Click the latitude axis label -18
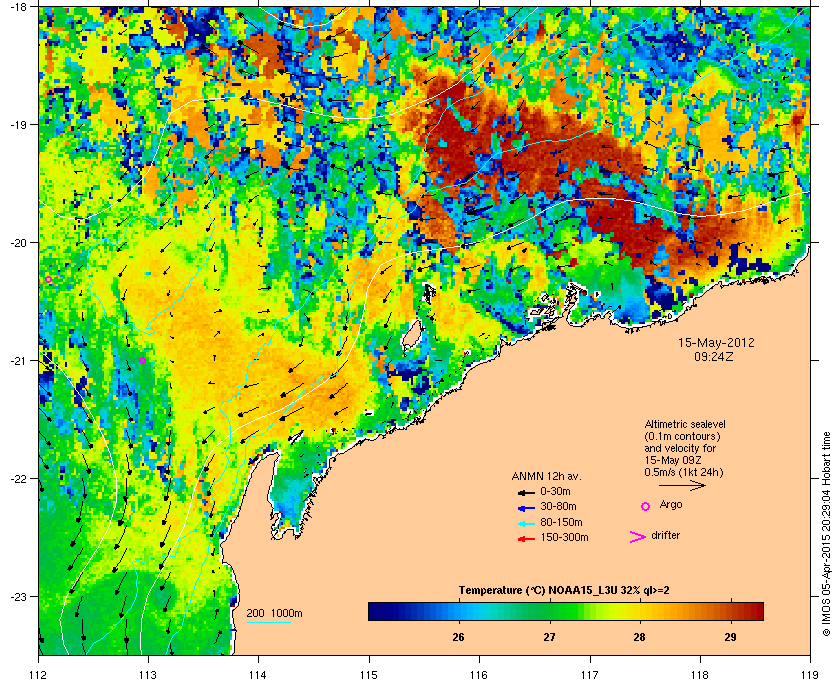This screenshot has height=680, width=840. [x=18, y=7]
